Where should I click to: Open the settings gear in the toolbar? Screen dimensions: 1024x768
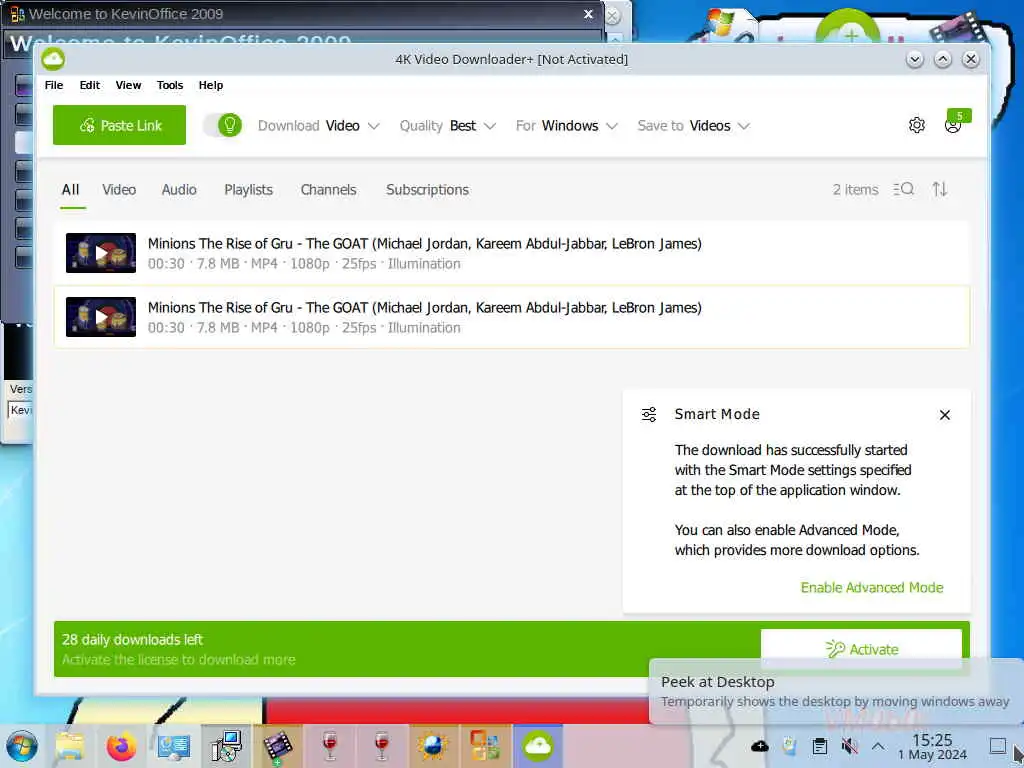(x=916, y=125)
